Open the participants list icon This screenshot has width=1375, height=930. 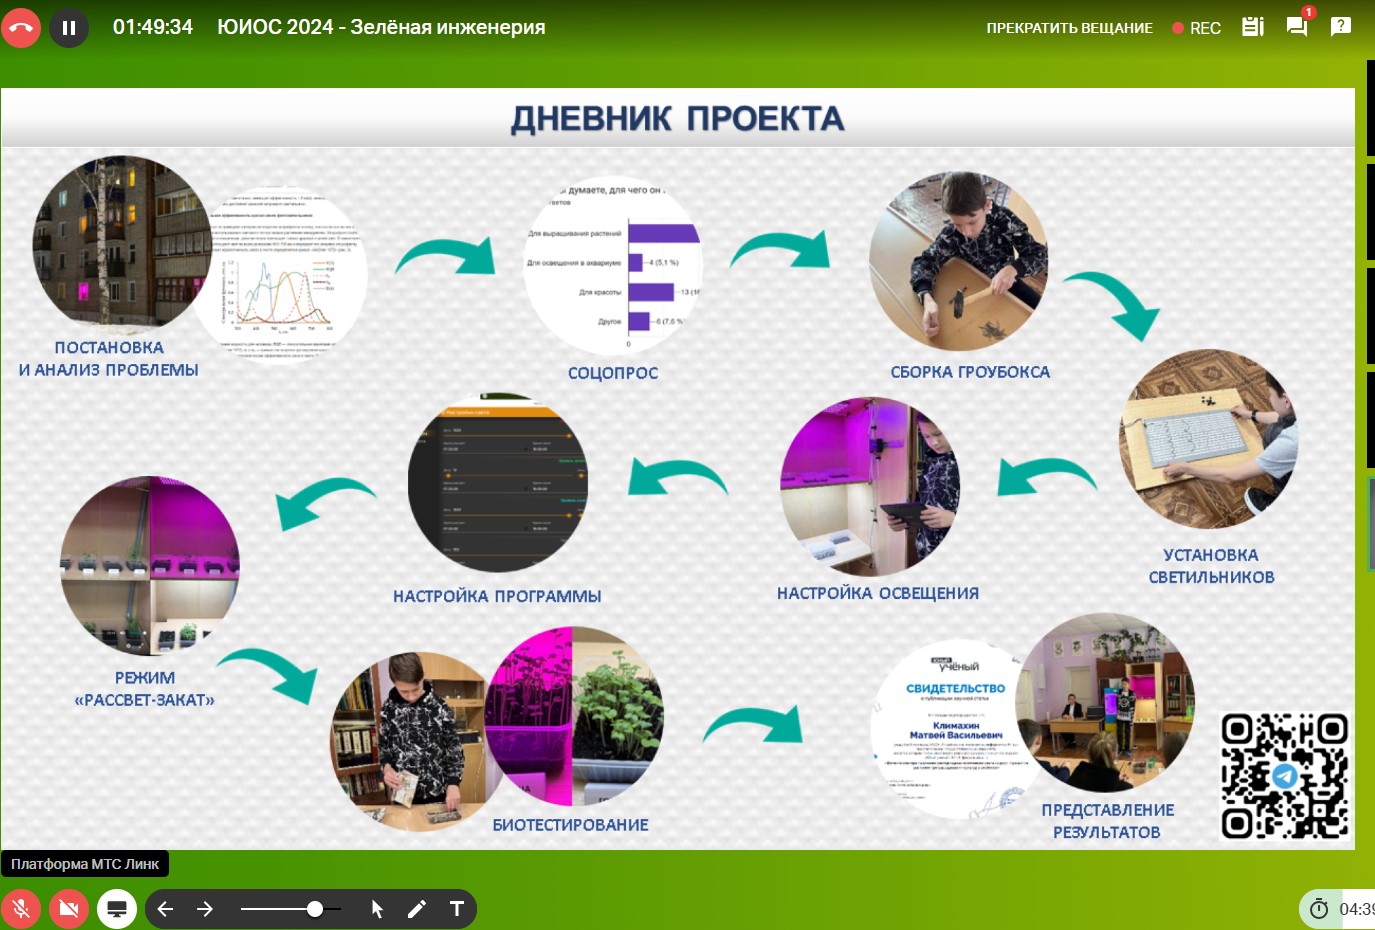[1253, 27]
